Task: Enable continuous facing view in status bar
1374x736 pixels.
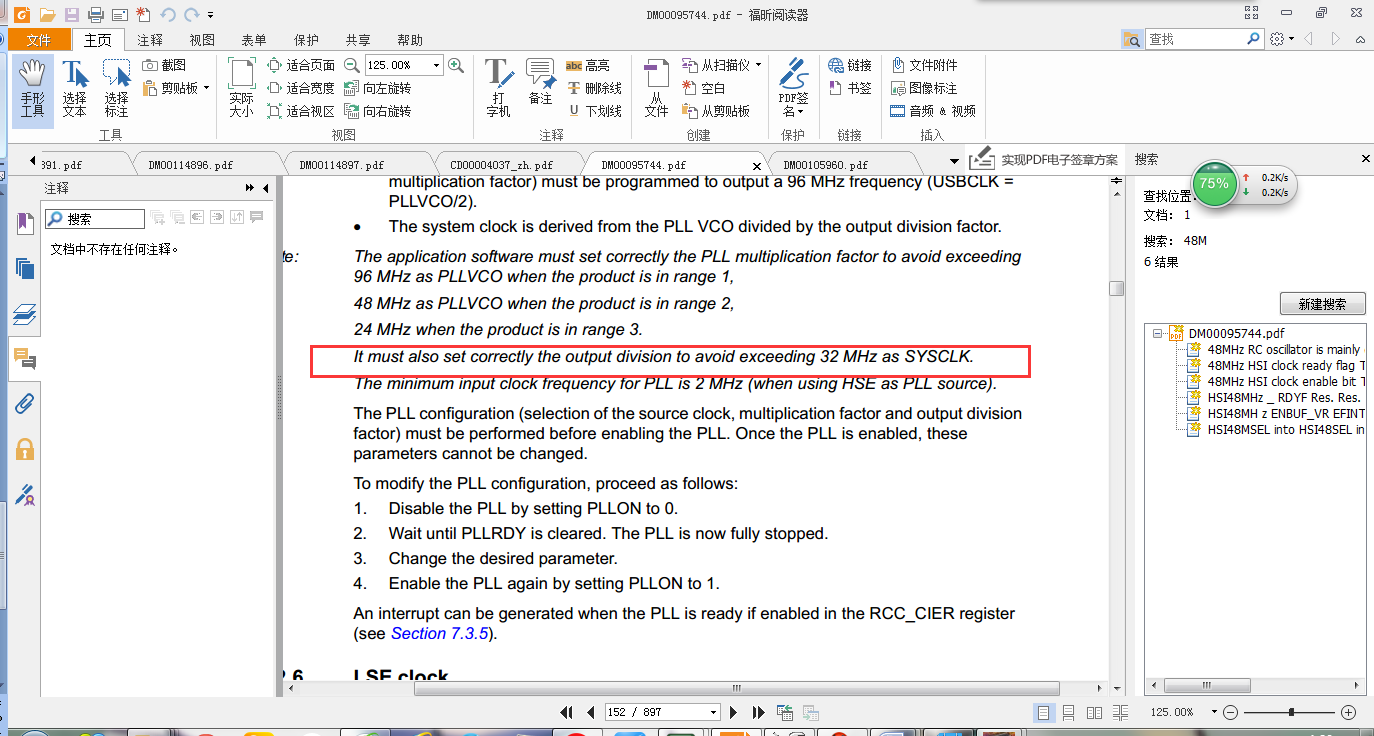Action: [1120, 712]
